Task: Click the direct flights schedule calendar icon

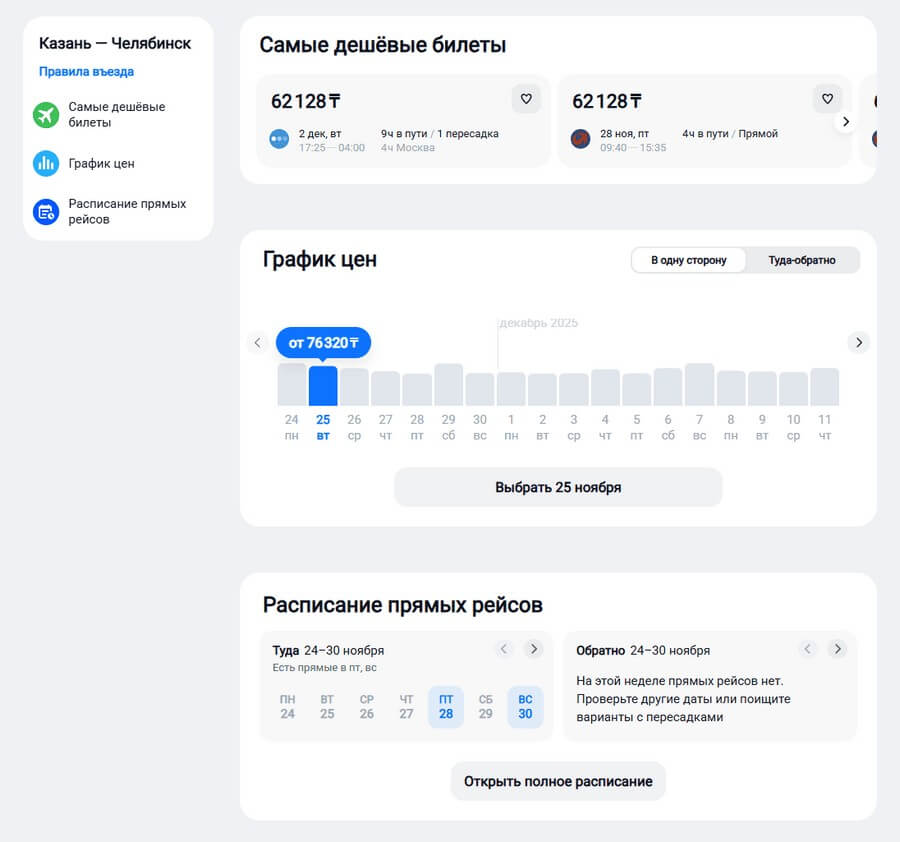Action: (46, 212)
